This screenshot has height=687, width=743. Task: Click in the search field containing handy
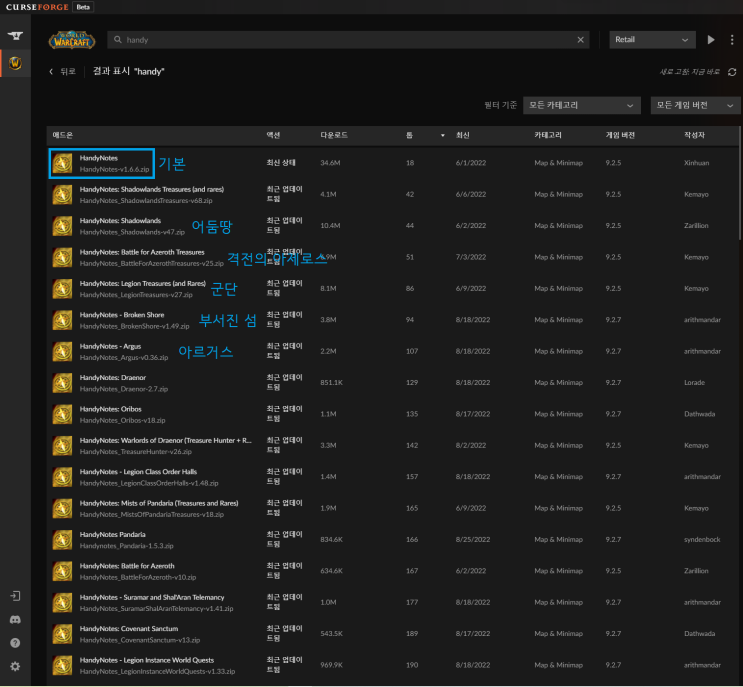coord(348,40)
